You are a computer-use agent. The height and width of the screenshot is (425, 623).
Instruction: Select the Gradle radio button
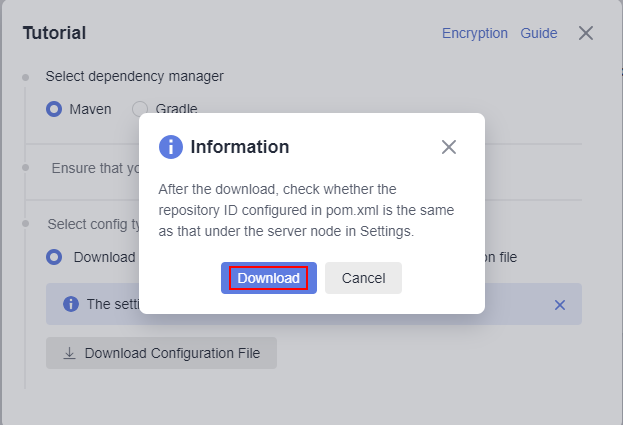140,108
